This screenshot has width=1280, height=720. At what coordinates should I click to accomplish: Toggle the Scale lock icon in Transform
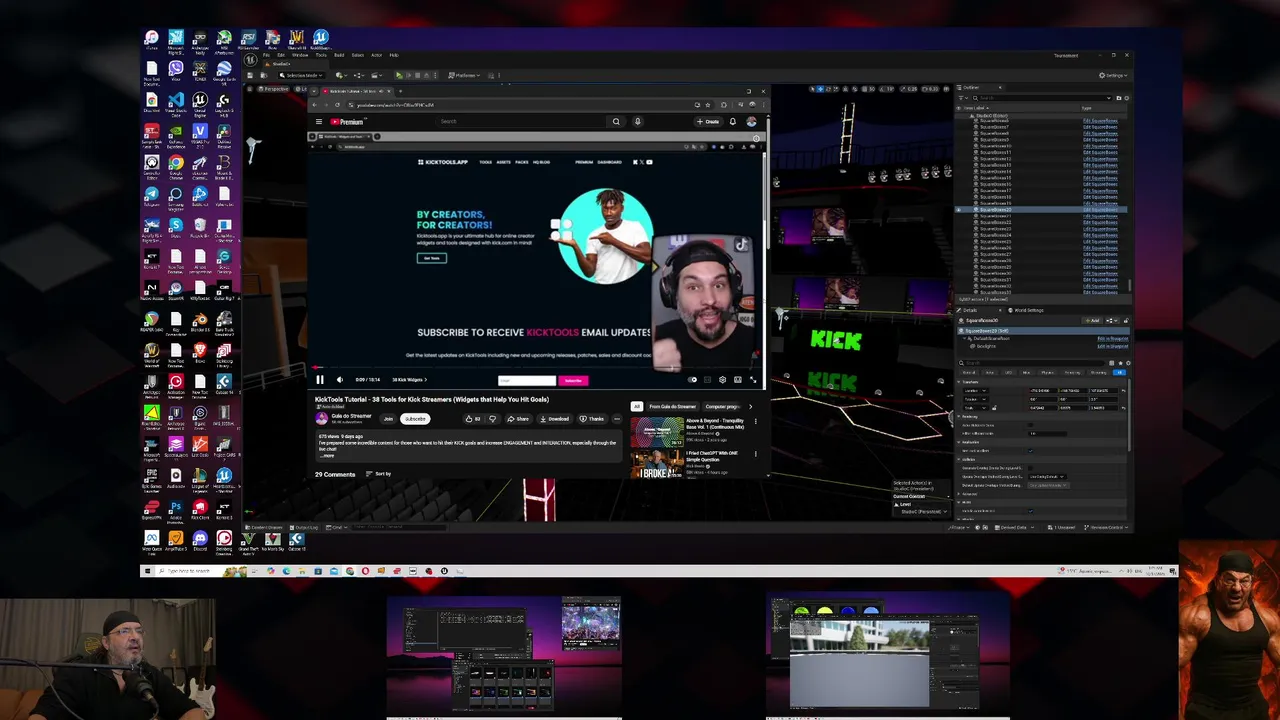click(994, 408)
